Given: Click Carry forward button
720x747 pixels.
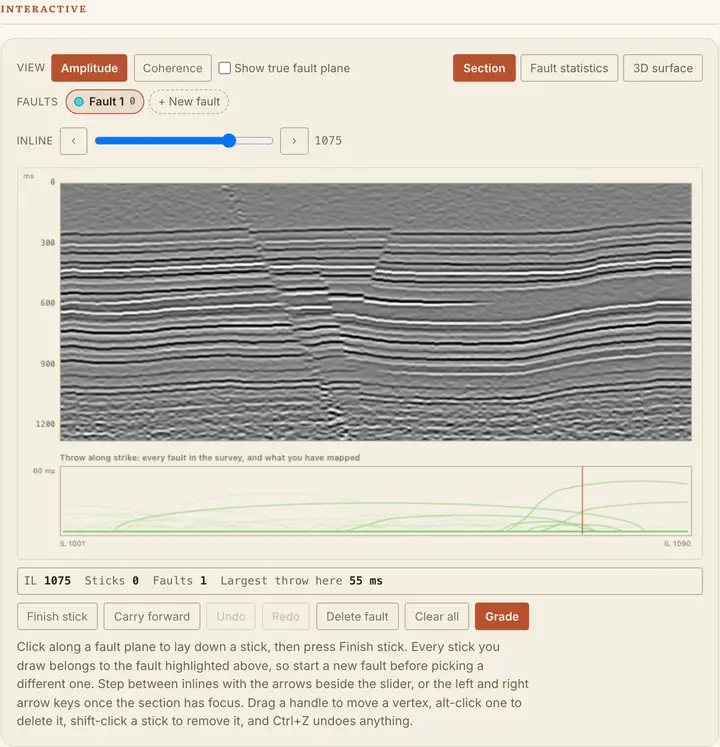Looking at the screenshot, I should pyautogui.click(x=152, y=616).
